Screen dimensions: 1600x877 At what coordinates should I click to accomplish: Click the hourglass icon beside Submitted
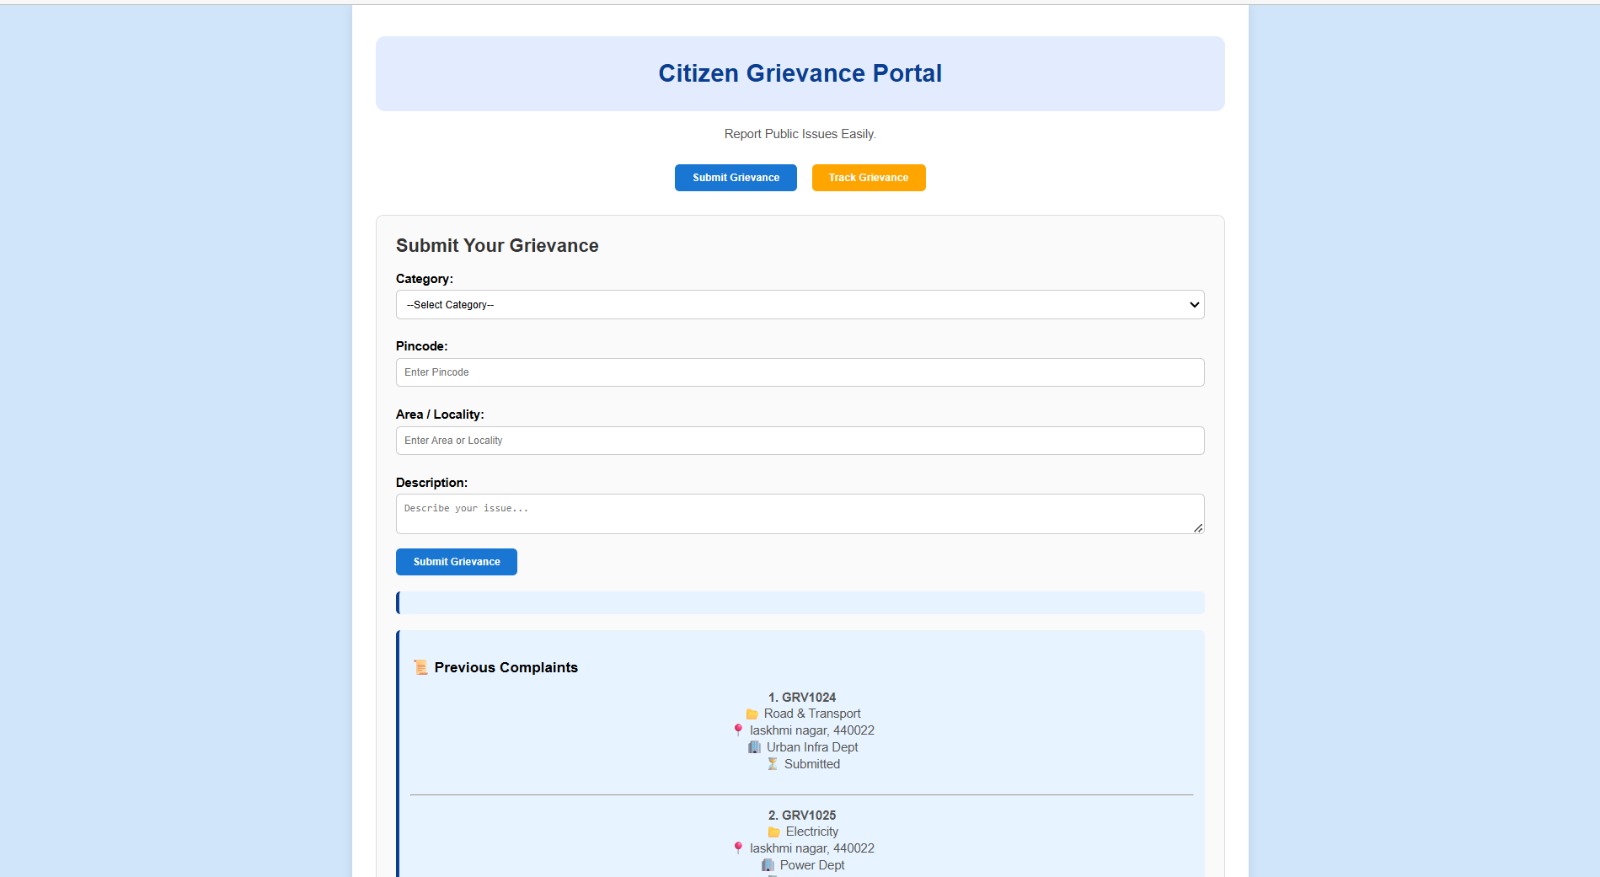tap(772, 764)
